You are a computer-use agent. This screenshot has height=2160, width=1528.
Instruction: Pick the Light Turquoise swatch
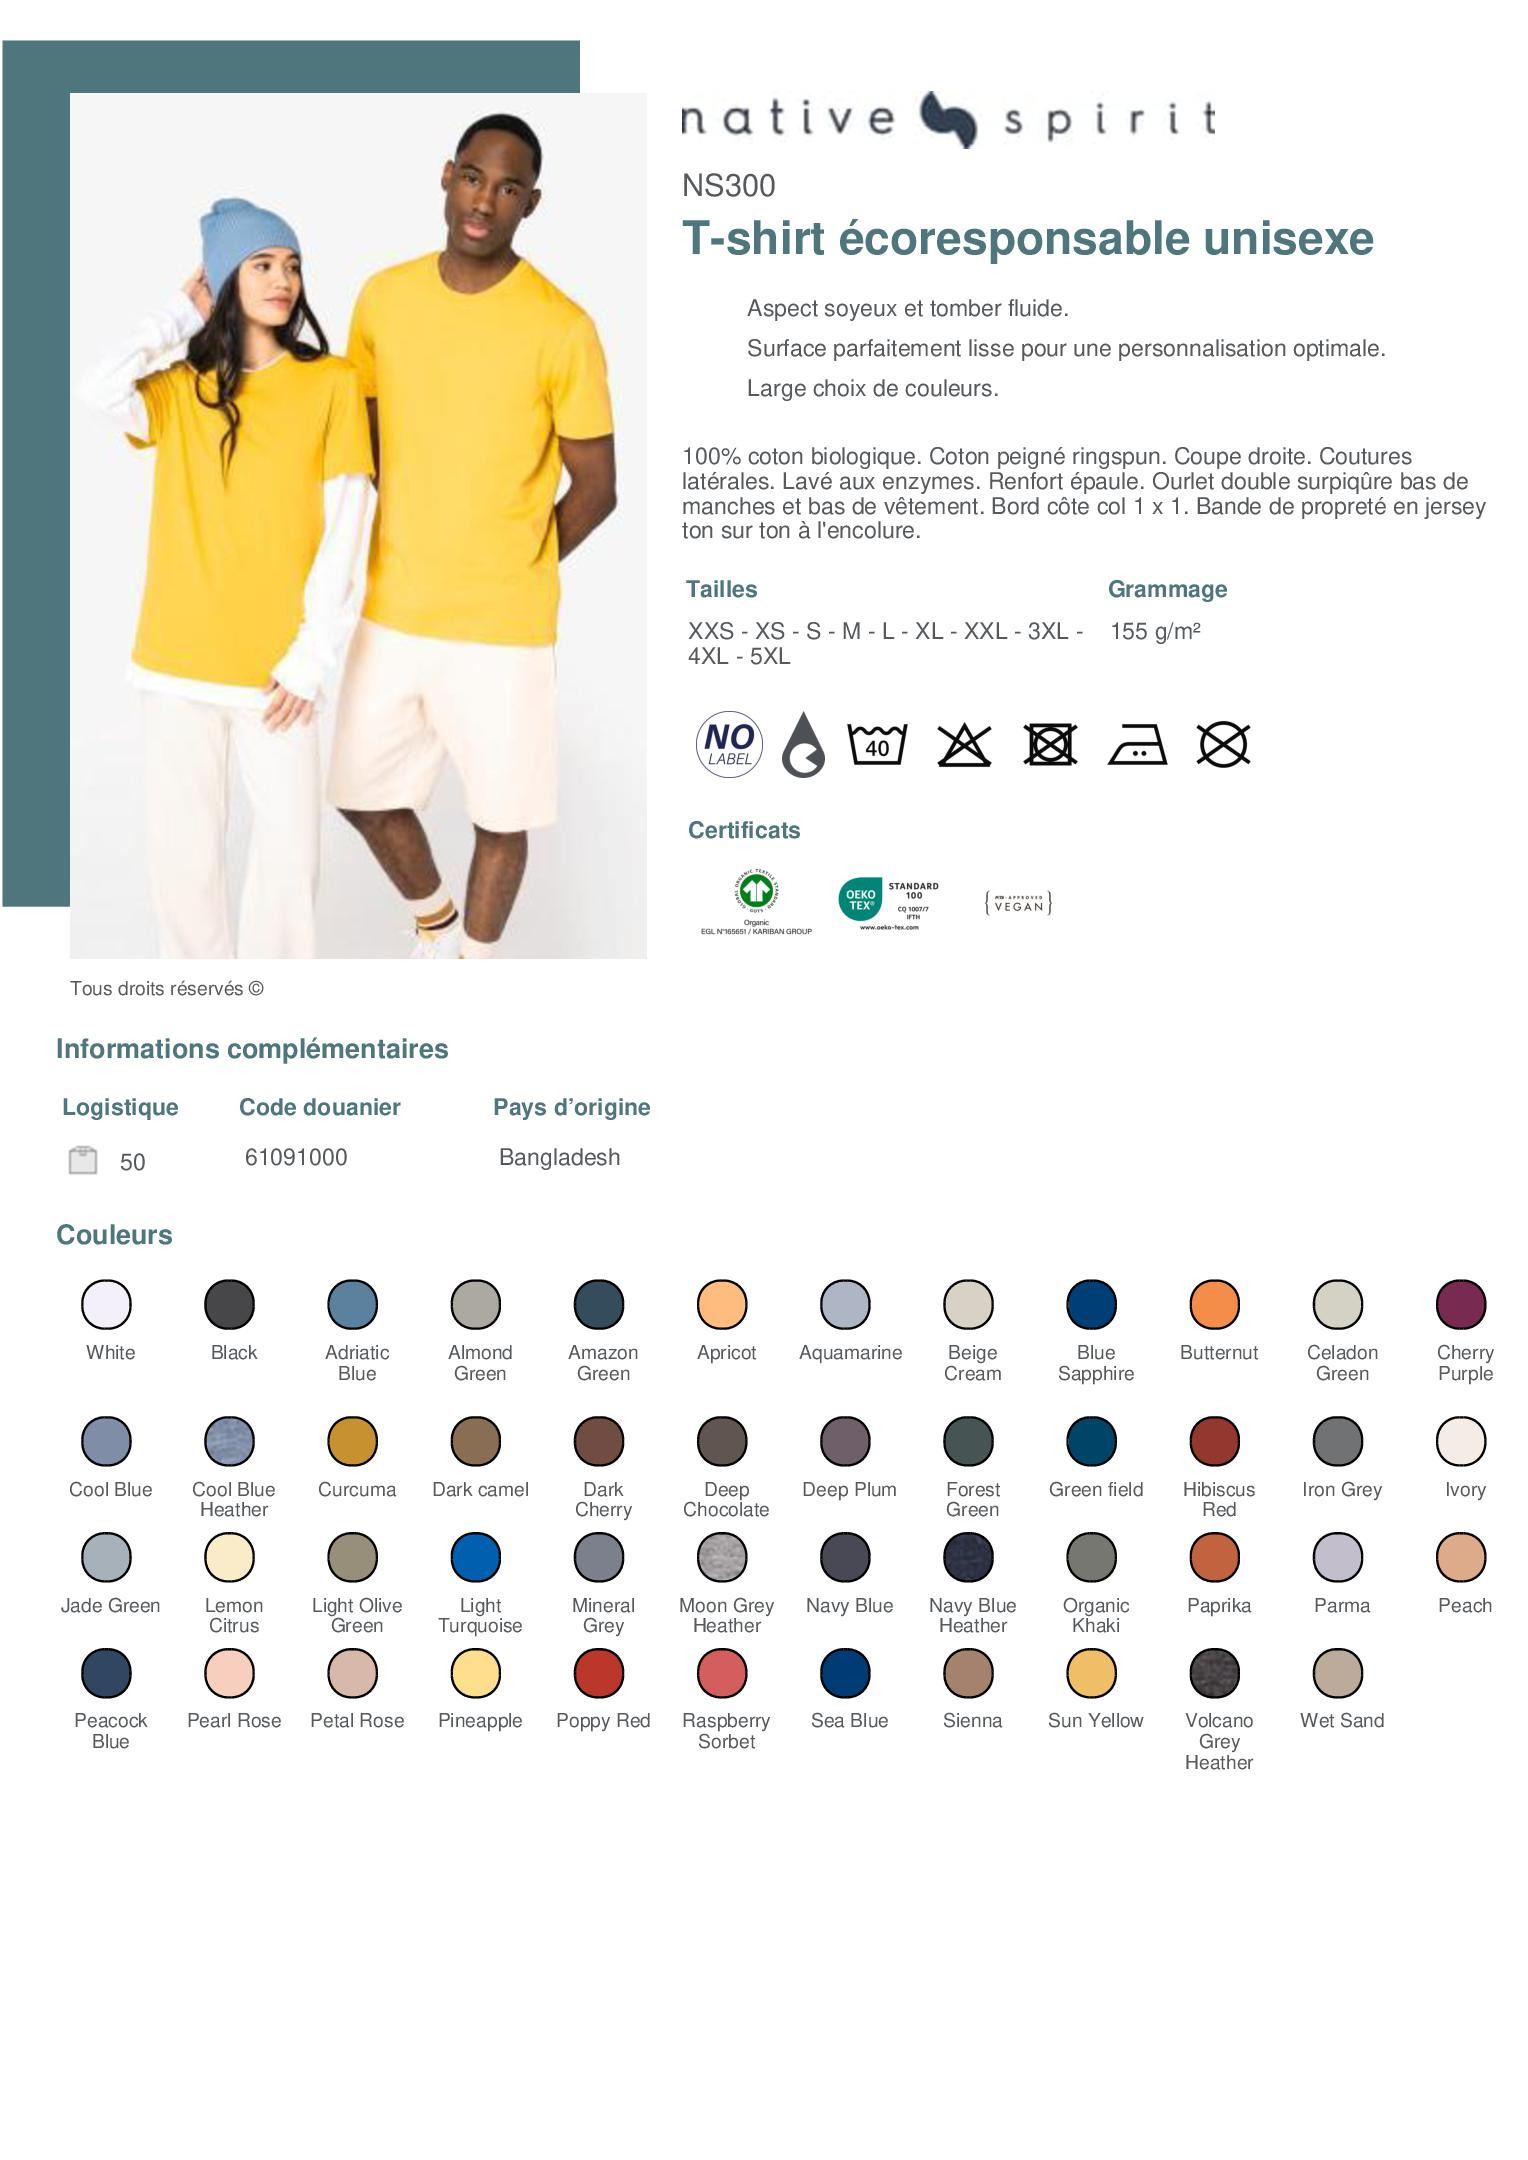click(476, 1557)
